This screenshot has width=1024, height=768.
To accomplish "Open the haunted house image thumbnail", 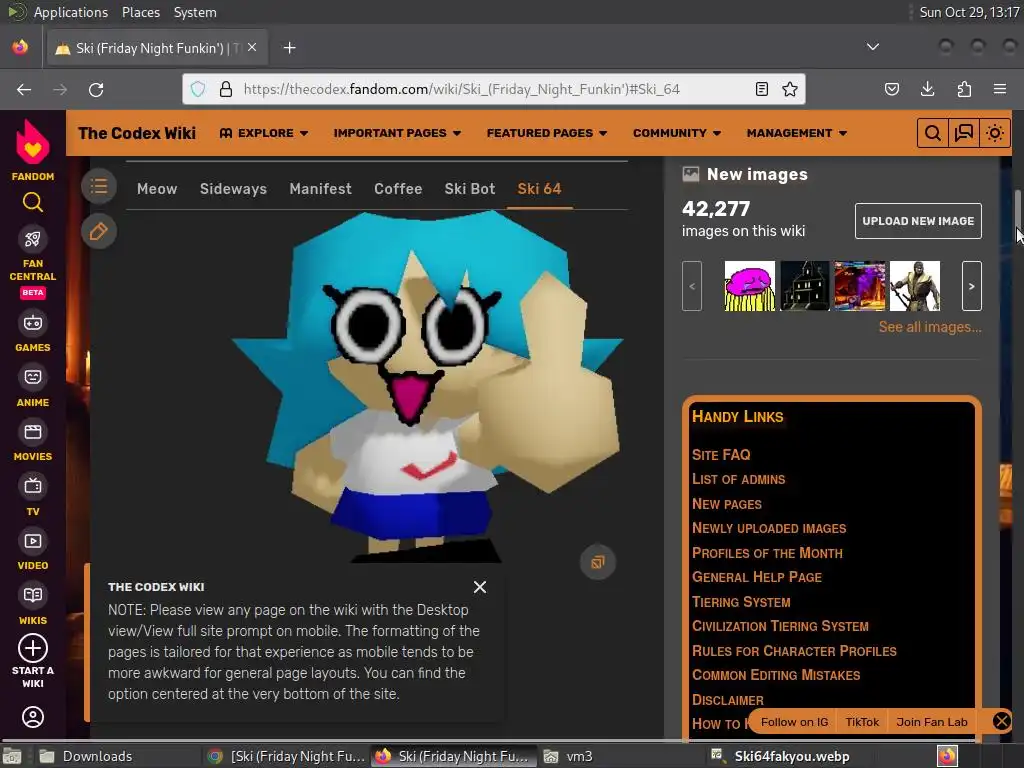I will tap(805, 286).
